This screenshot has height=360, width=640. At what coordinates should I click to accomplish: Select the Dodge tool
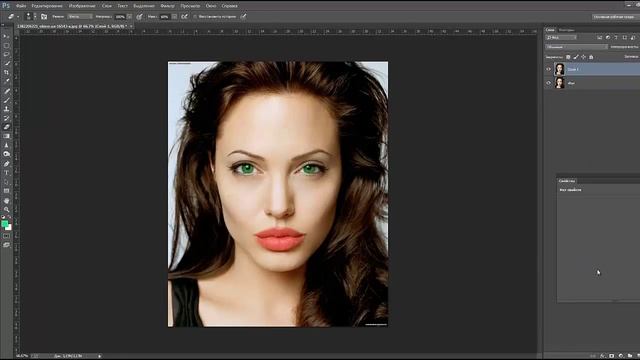click(x=7, y=154)
